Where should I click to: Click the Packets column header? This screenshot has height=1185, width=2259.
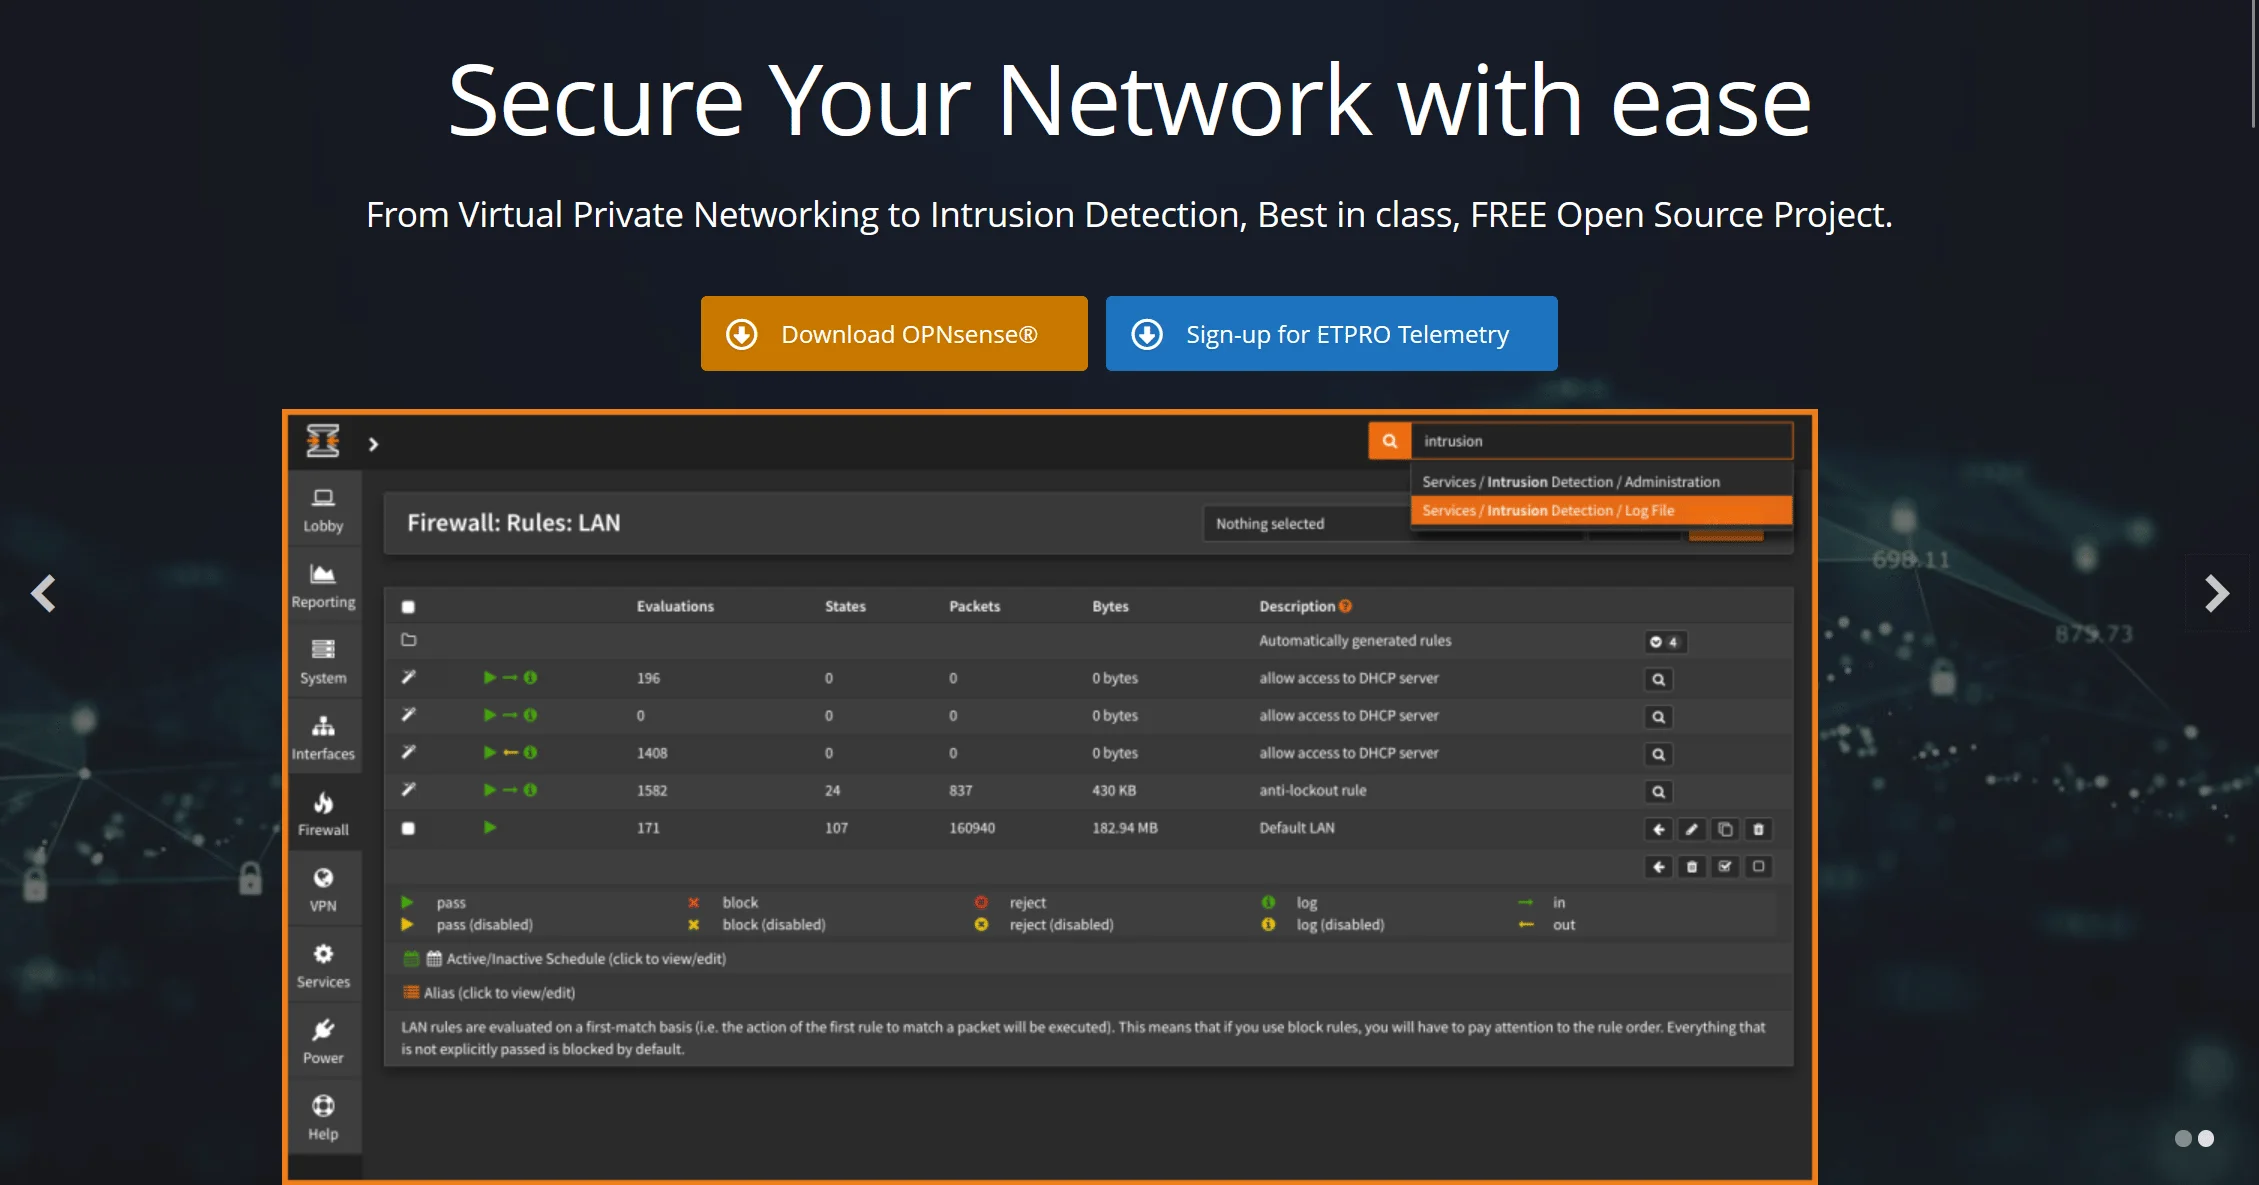pos(974,606)
